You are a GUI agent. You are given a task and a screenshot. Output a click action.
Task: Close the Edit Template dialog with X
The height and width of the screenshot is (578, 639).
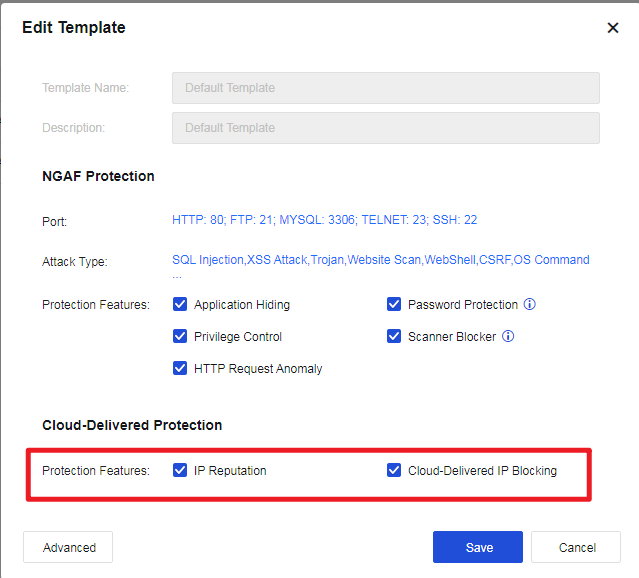point(613,28)
